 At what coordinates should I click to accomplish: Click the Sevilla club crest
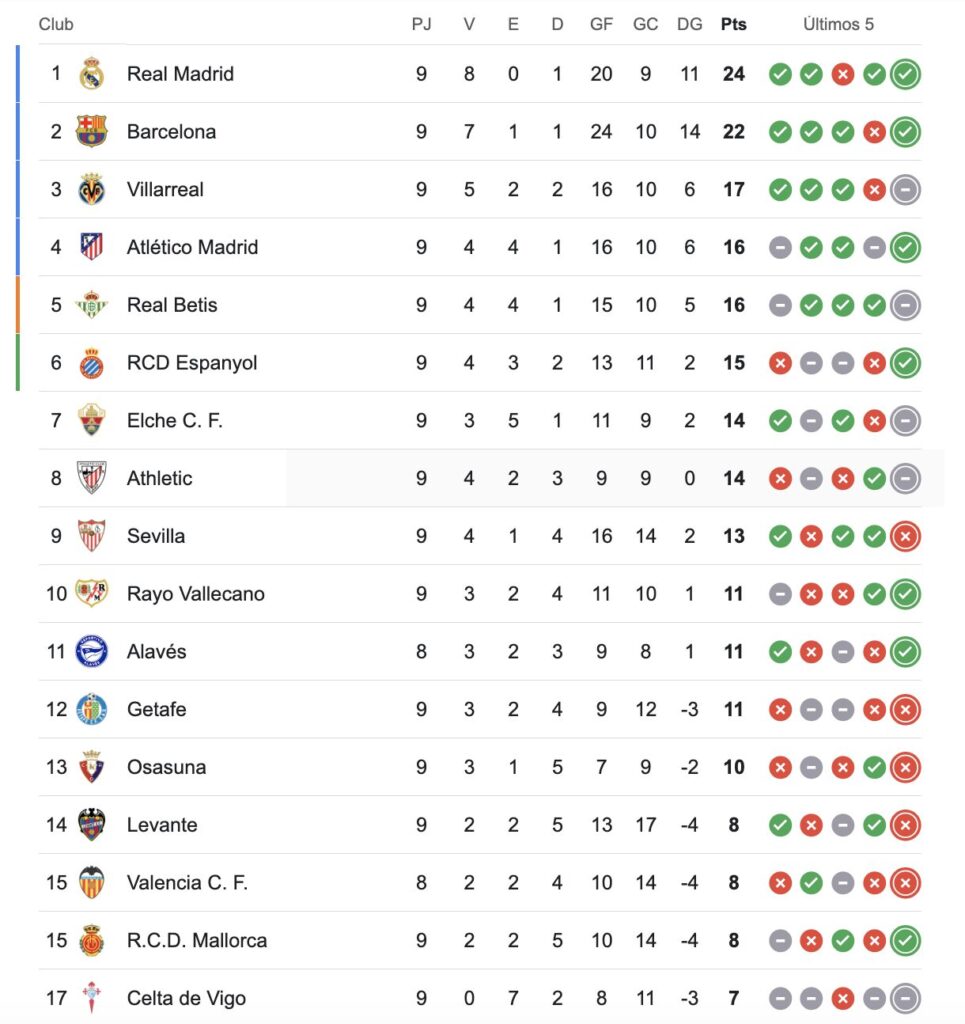(x=92, y=536)
